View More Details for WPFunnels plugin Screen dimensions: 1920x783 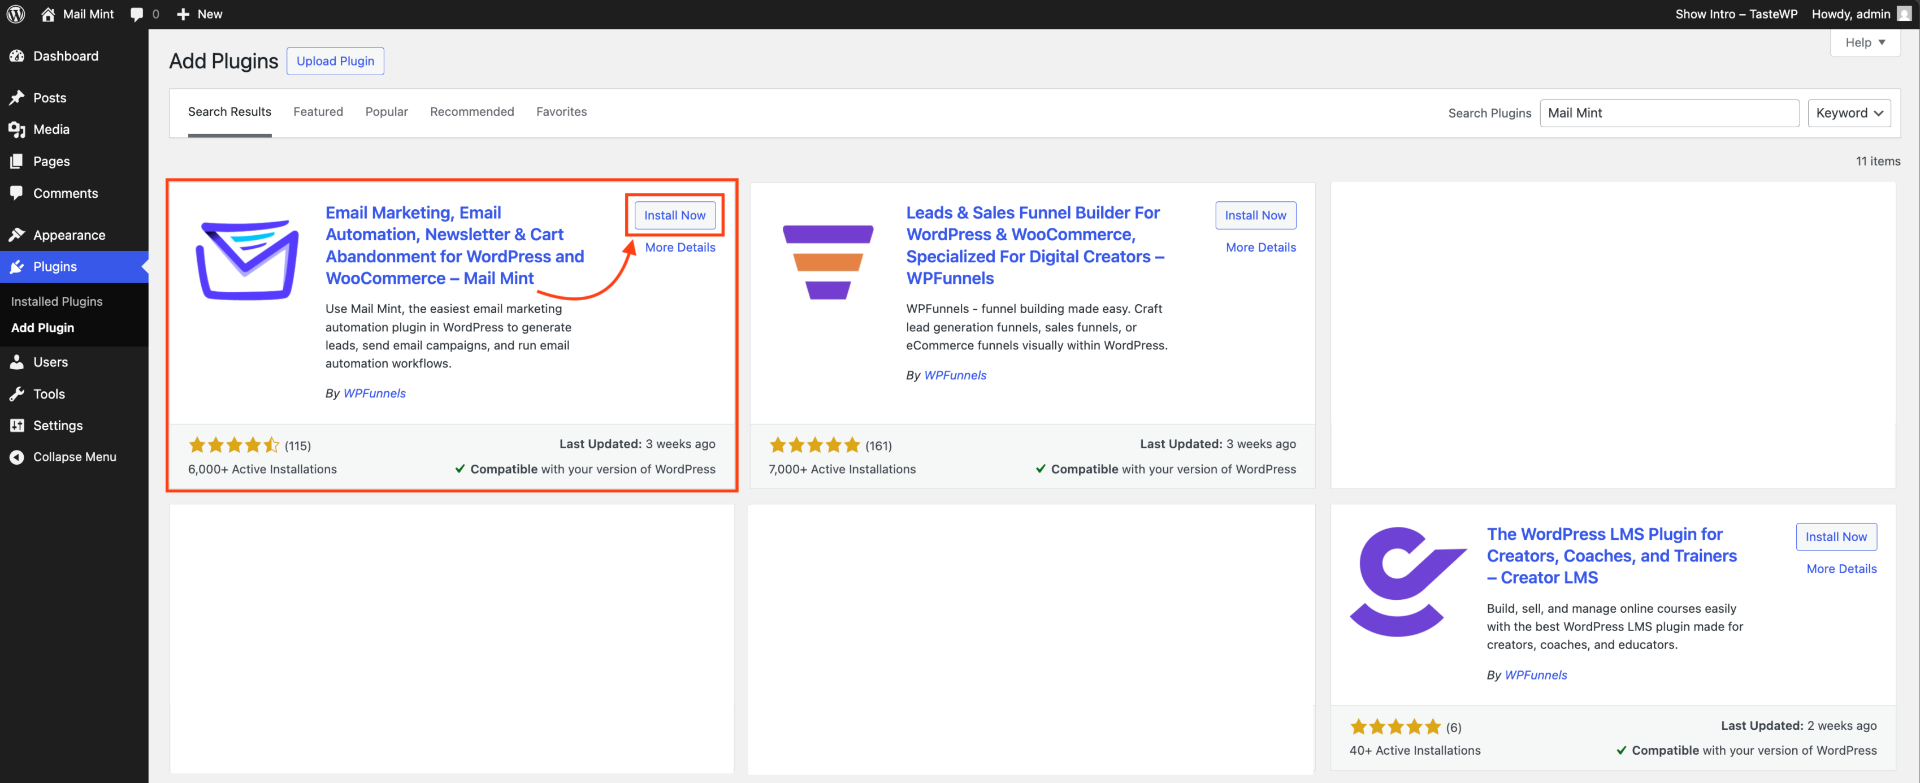(x=1260, y=247)
